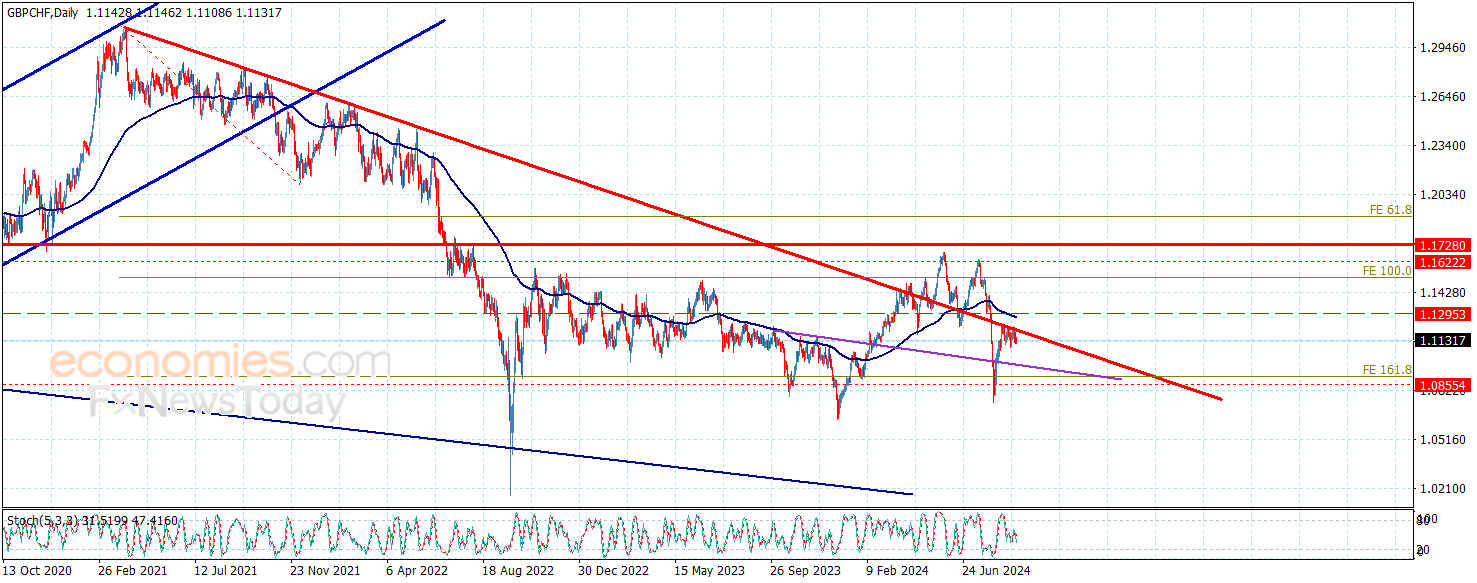This screenshot has width=1477, height=583.
Task: Click the FE 100.0 Fibonacci label
Action: coord(1388,271)
